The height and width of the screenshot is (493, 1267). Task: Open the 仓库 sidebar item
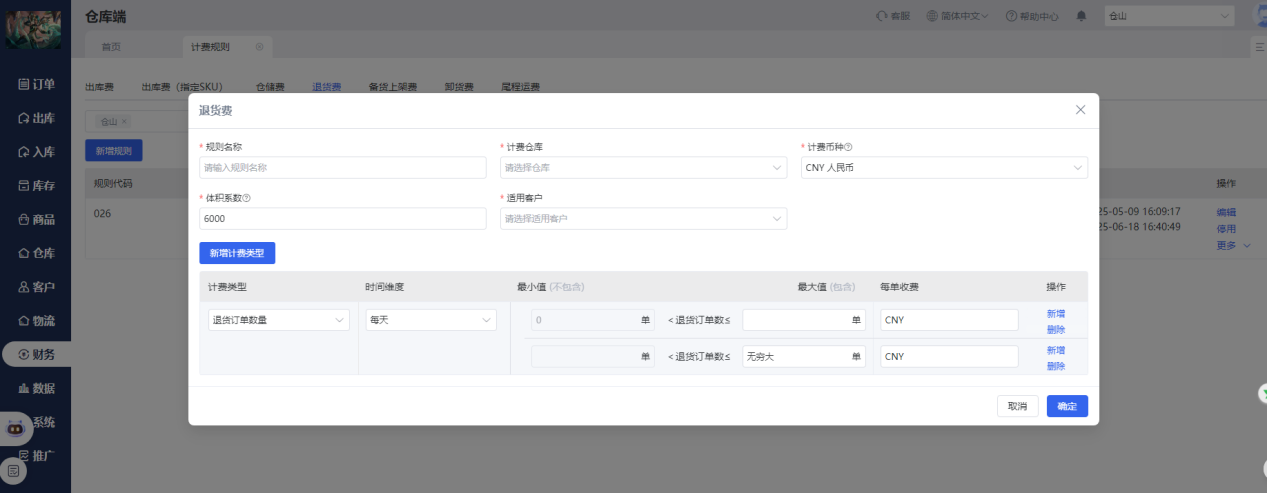(36, 253)
